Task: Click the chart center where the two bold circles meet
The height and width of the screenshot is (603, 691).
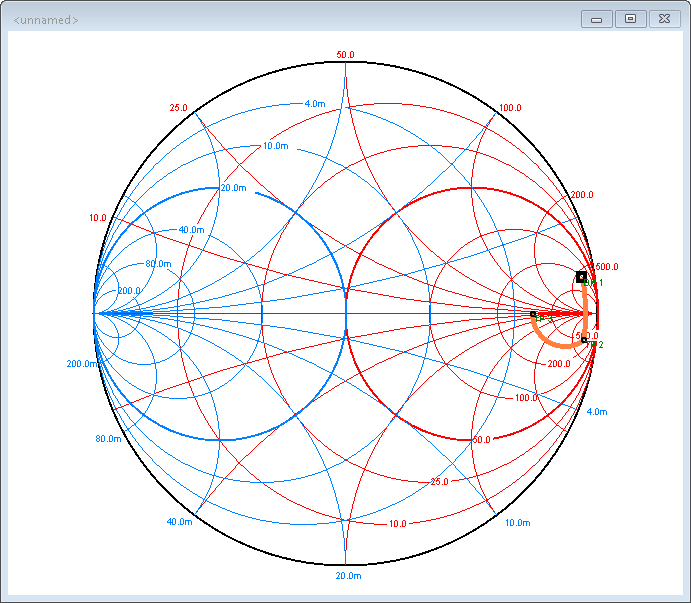Action: 346,314
